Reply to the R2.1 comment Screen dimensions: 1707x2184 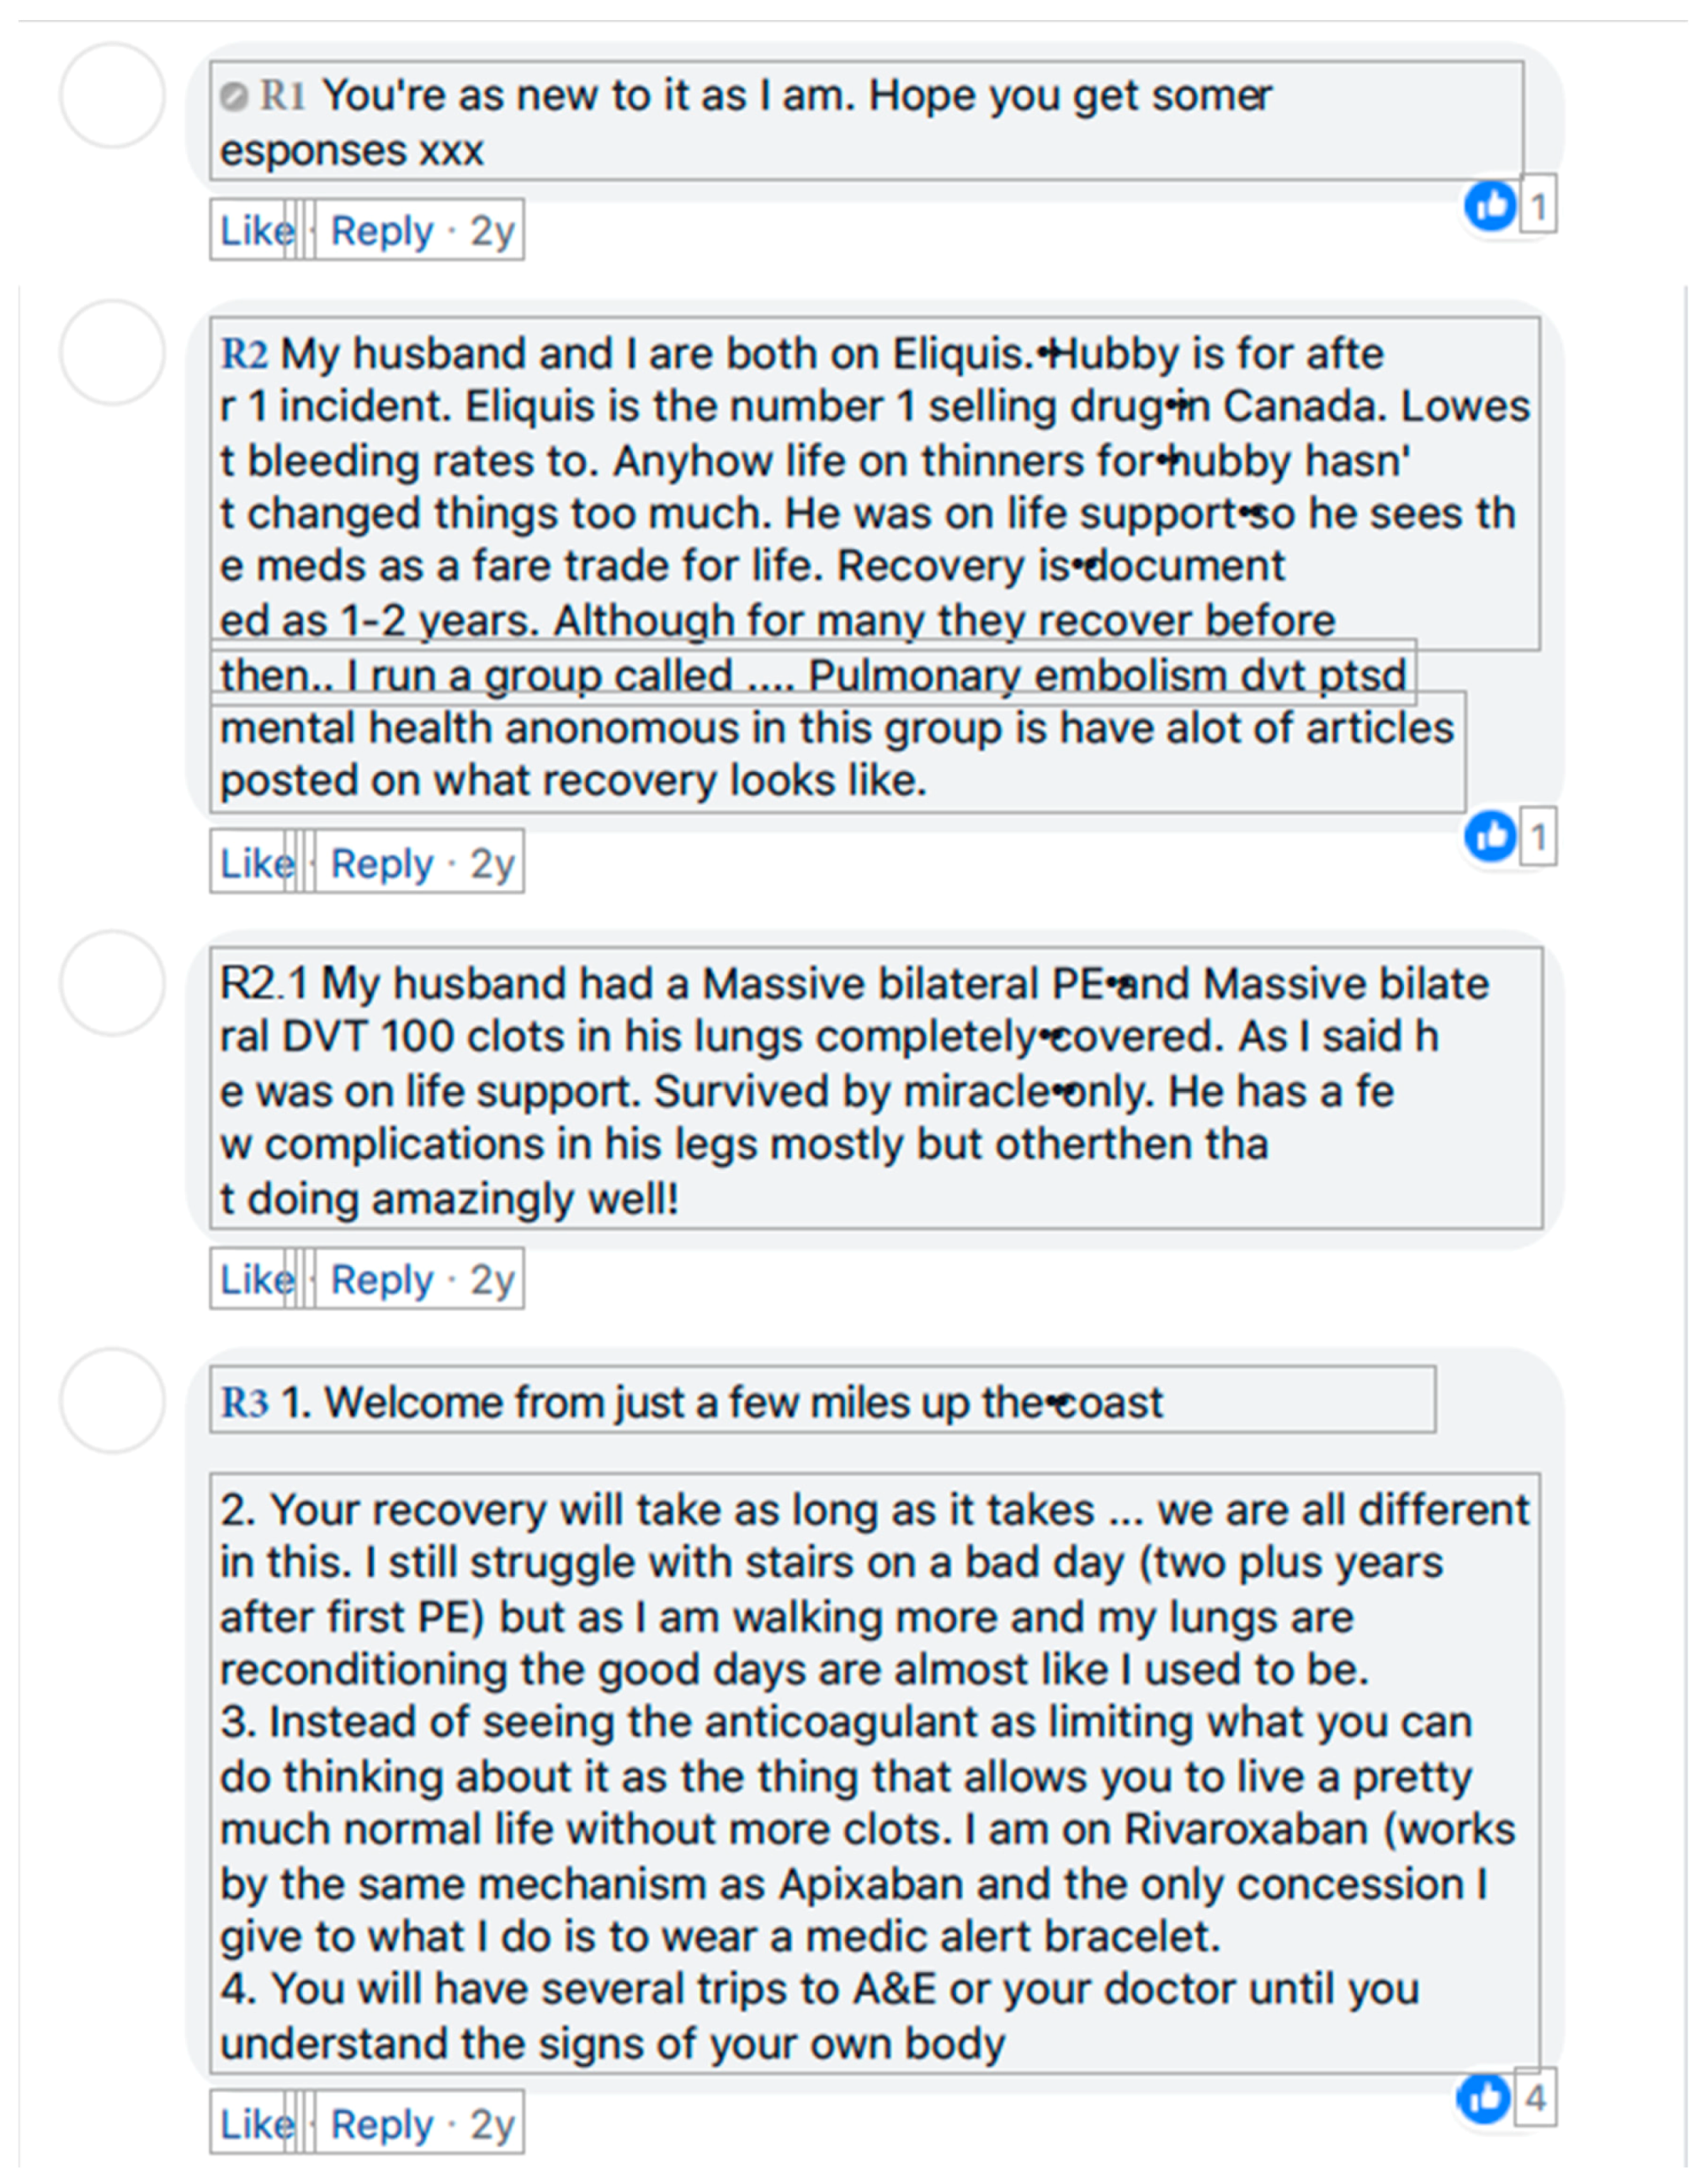tap(382, 1279)
